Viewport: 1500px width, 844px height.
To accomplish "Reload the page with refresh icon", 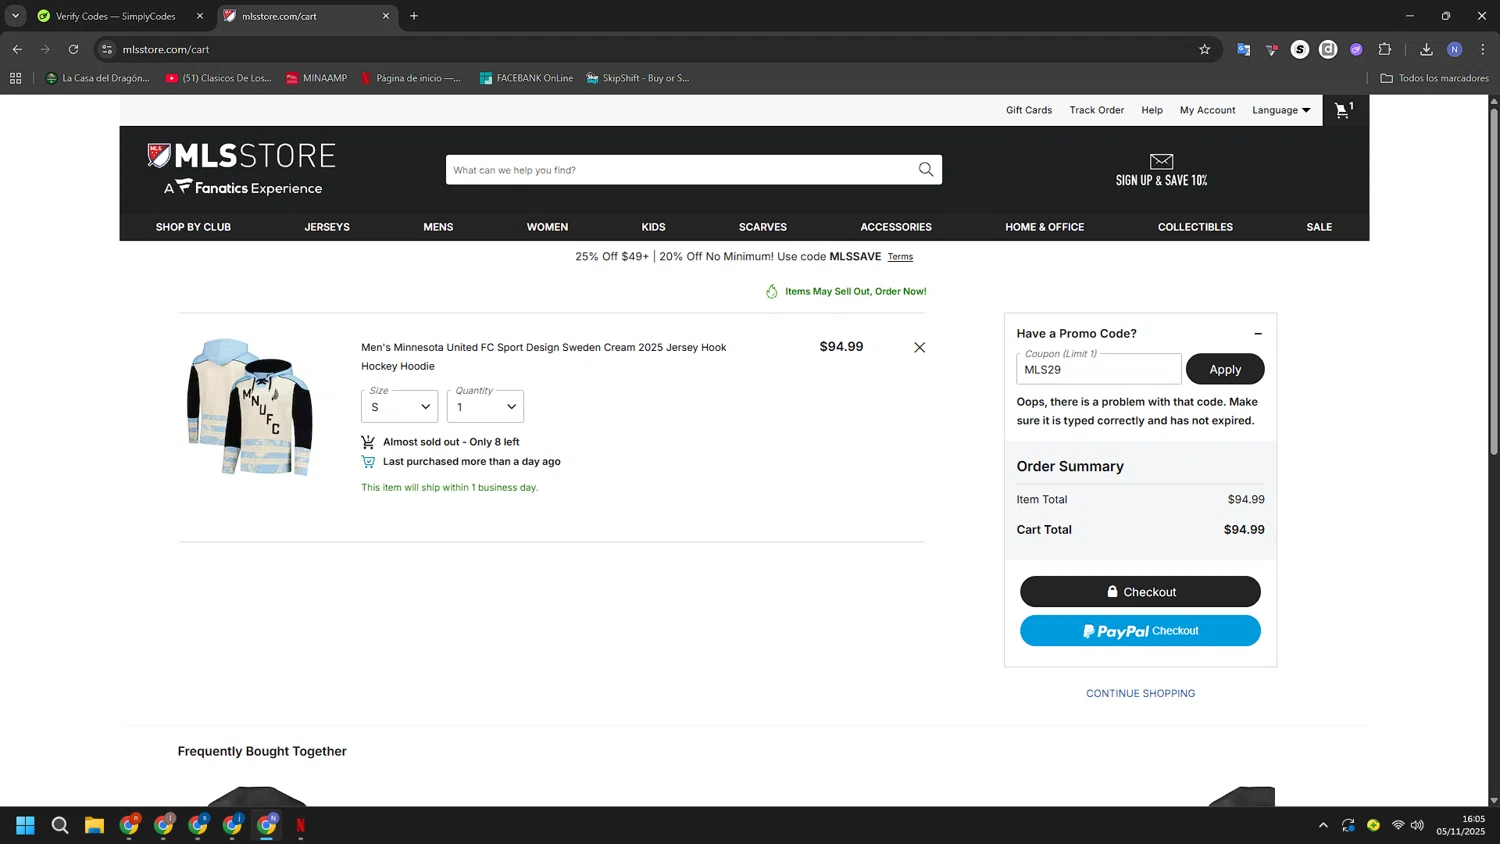I will [73, 49].
